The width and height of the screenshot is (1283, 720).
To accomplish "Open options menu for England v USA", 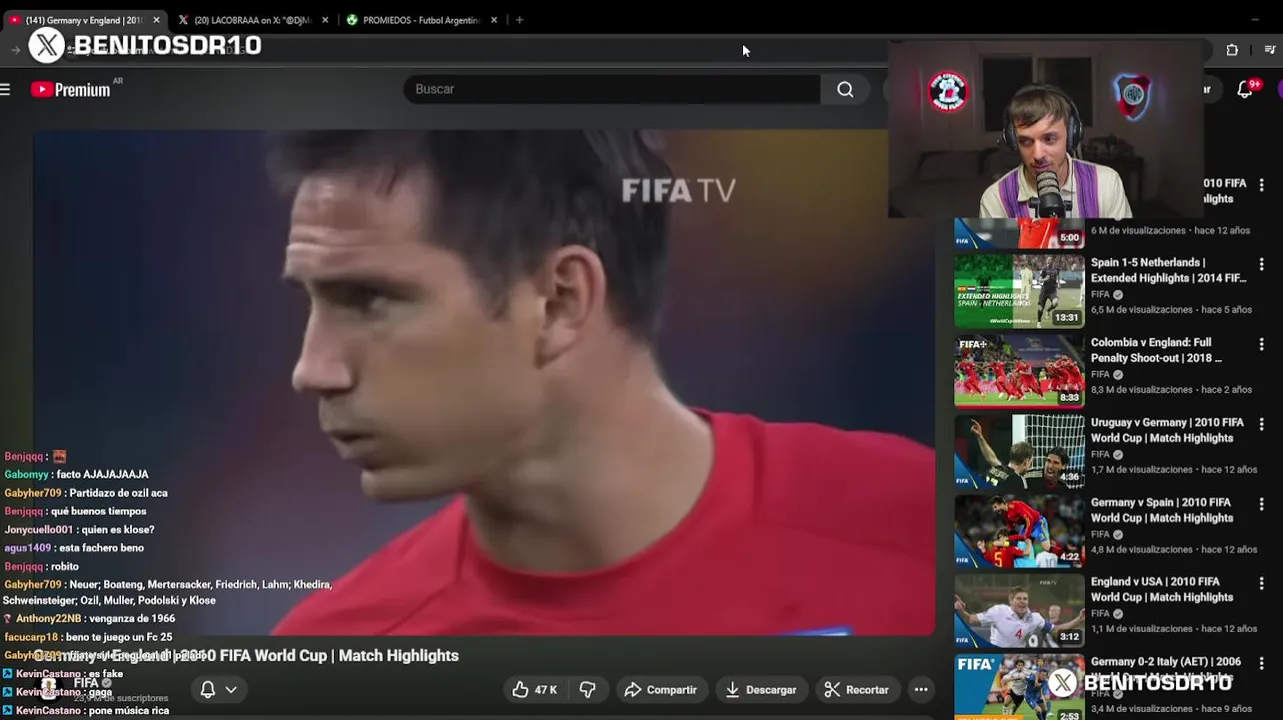I will pos(1261,584).
